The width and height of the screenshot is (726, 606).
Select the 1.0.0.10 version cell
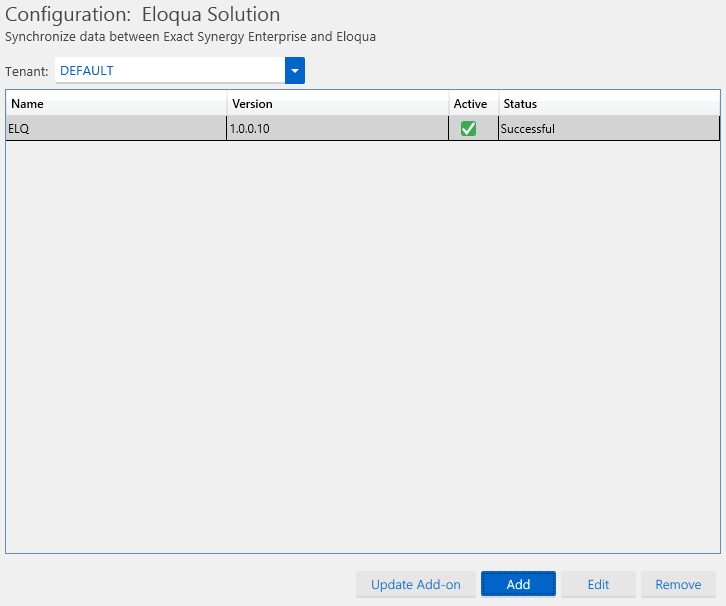click(x=338, y=128)
